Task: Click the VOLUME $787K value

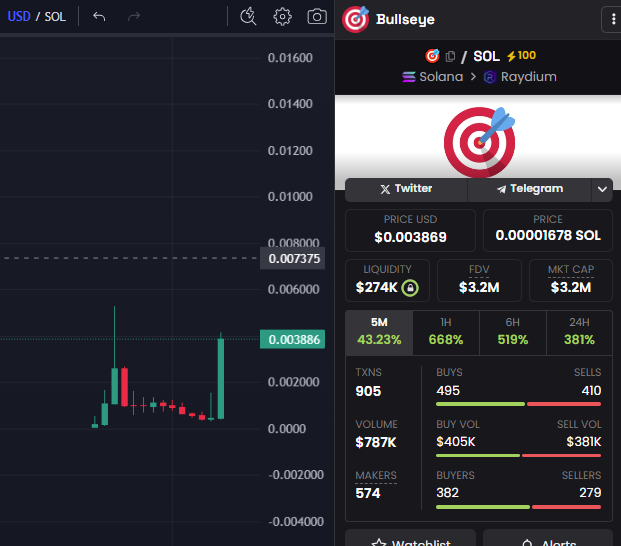Action: [x=375, y=442]
